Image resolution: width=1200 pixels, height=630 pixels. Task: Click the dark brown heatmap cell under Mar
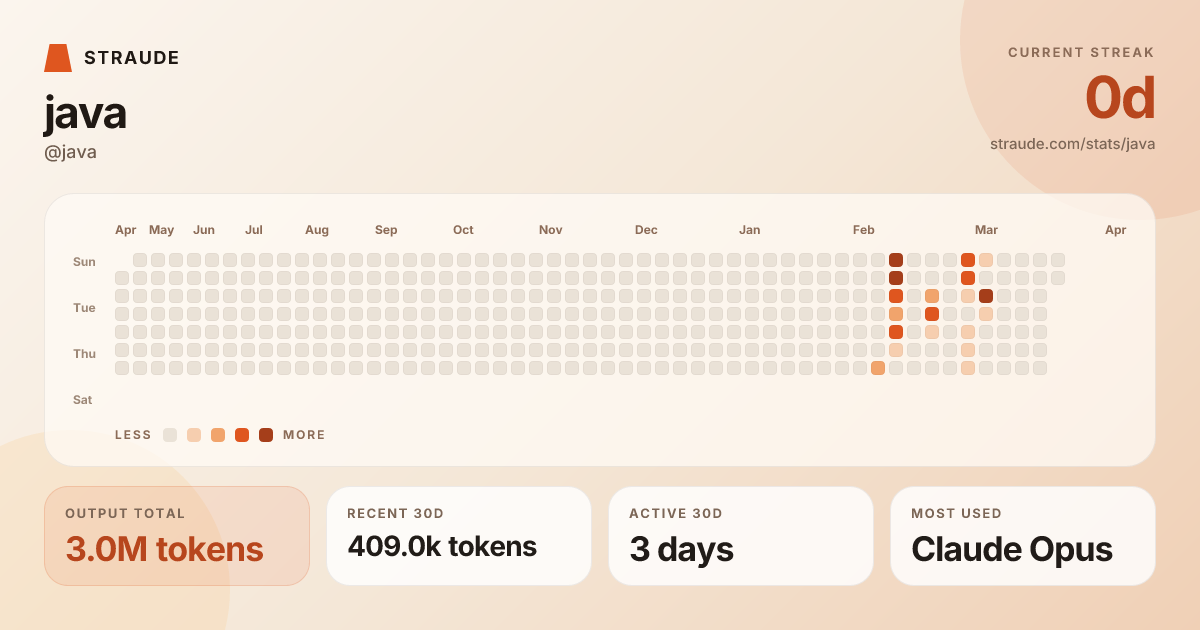coord(986,296)
